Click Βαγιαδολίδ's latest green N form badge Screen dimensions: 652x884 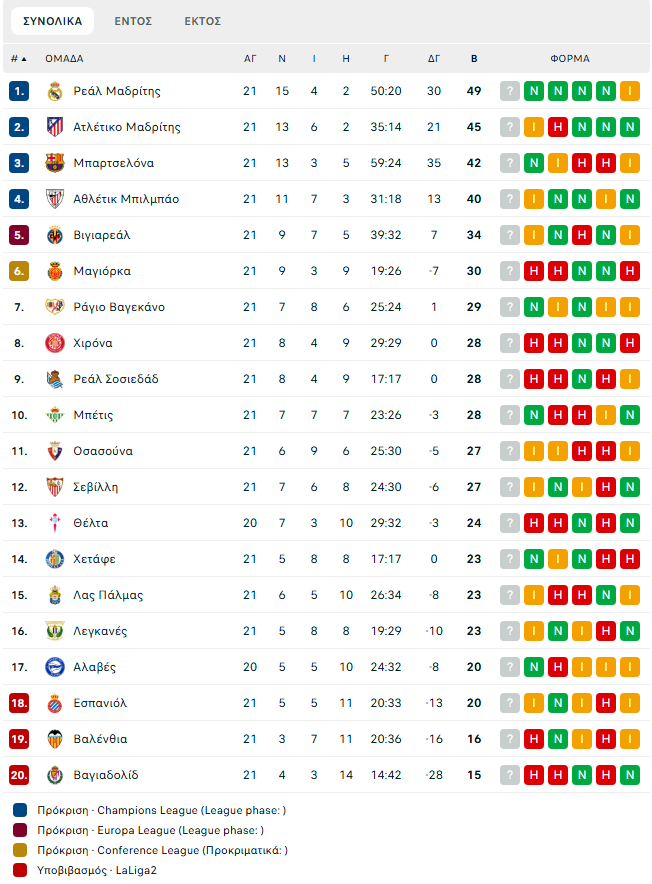(x=630, y=775)
